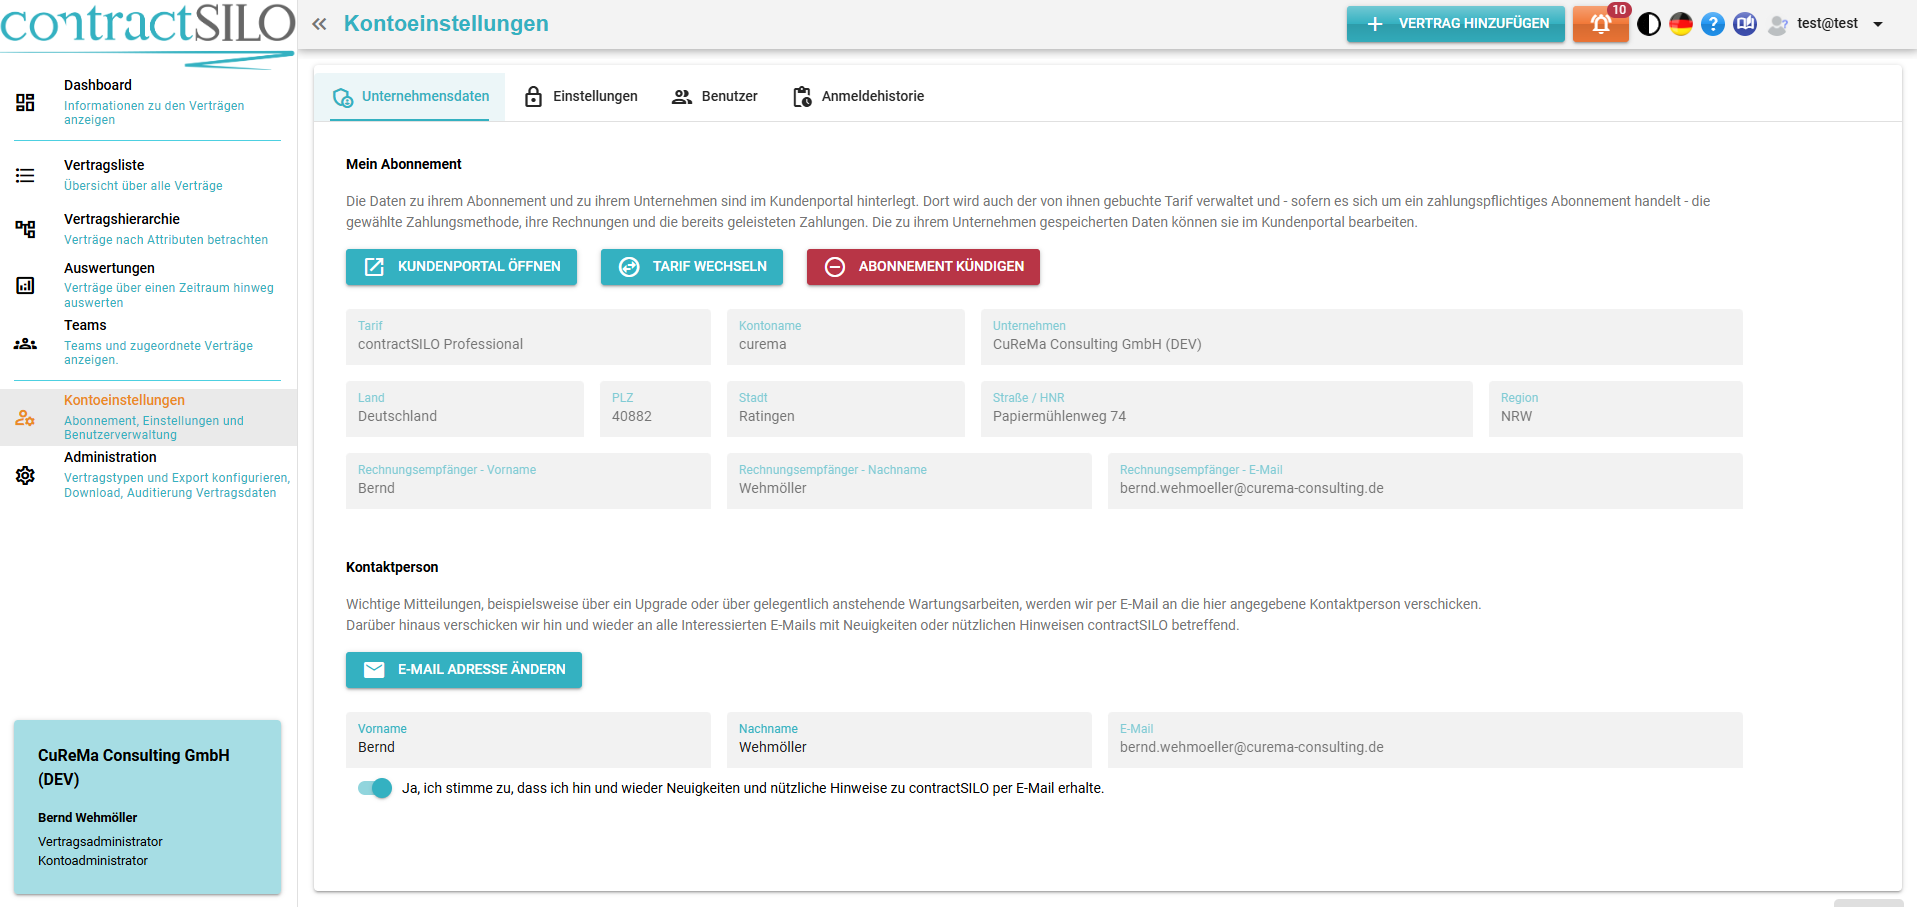Image resolution: width=1917 pixels, height=907 pixels.
Task: Click the Kontoeinstellungen user-gear icon
Action: click(x=25, y=418)
